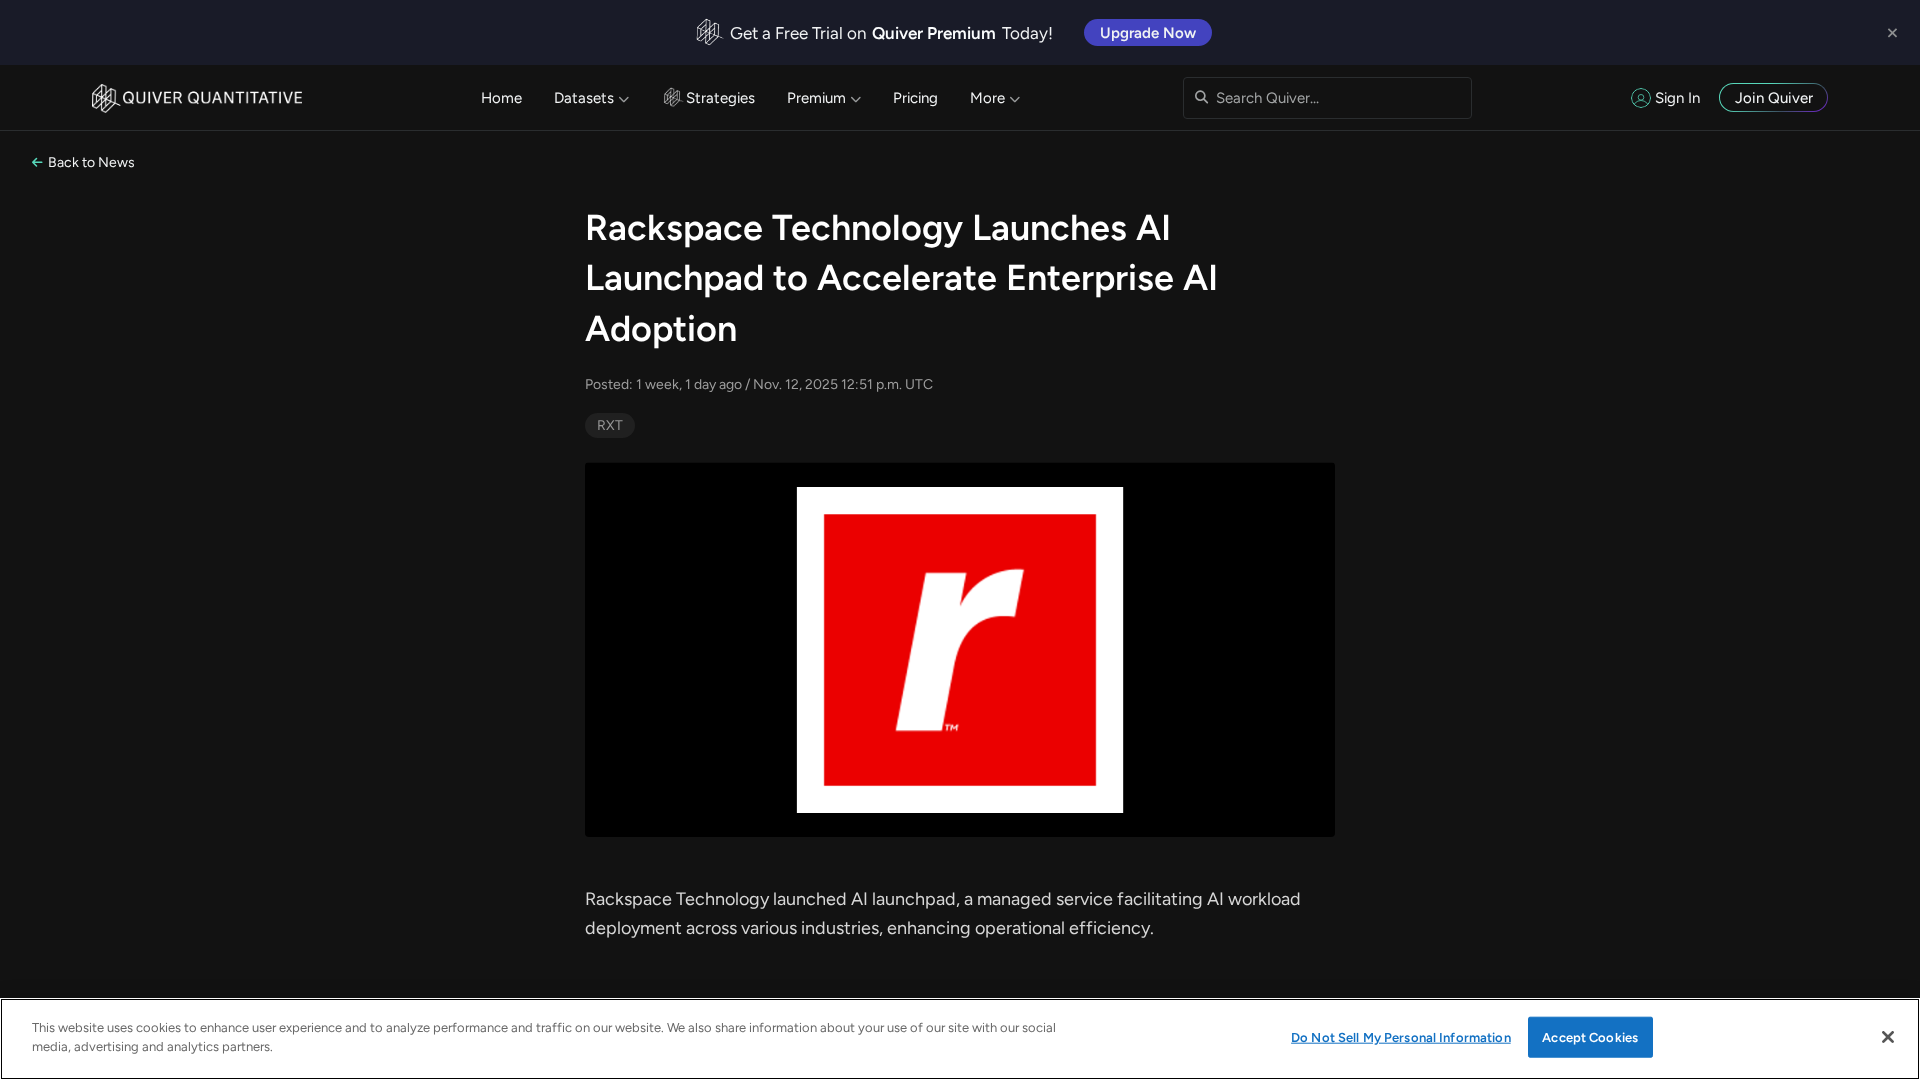1920x1080 pixels.
Task: Click the Join Quiver button
Action: click(1773, 98)
